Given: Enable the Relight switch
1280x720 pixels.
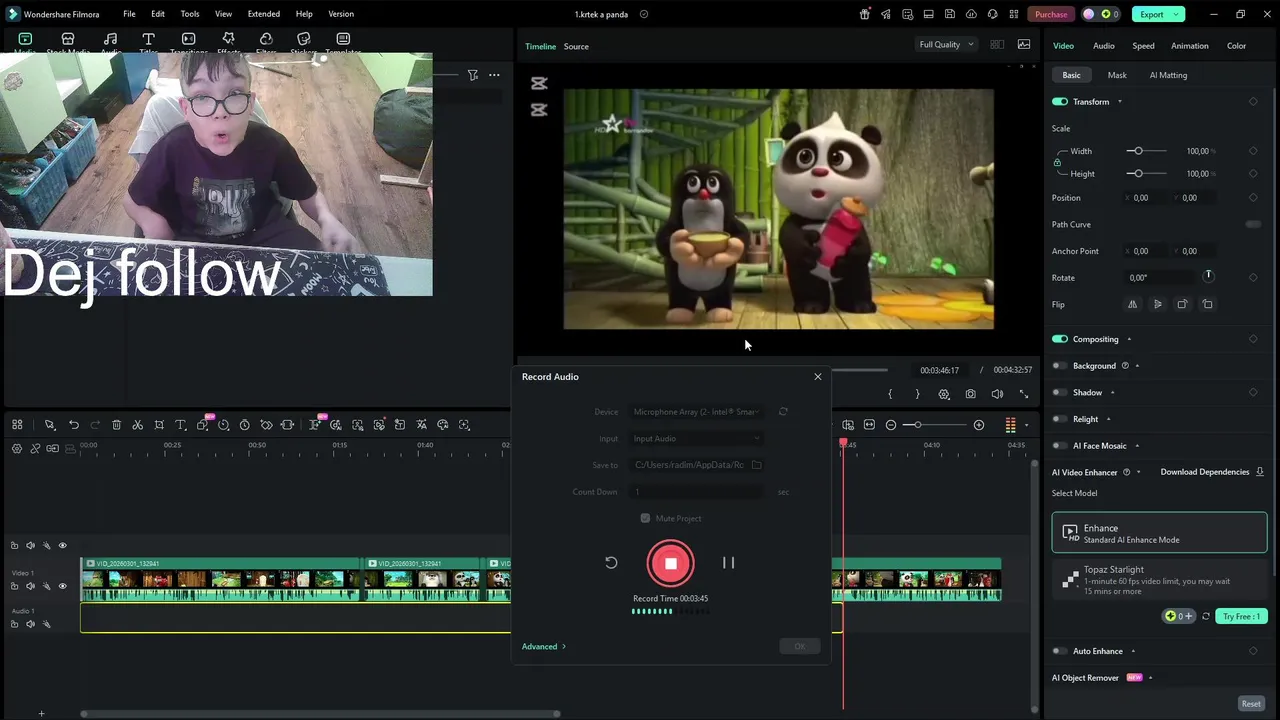Looking at the screenshot, I should coord(1060,419).
